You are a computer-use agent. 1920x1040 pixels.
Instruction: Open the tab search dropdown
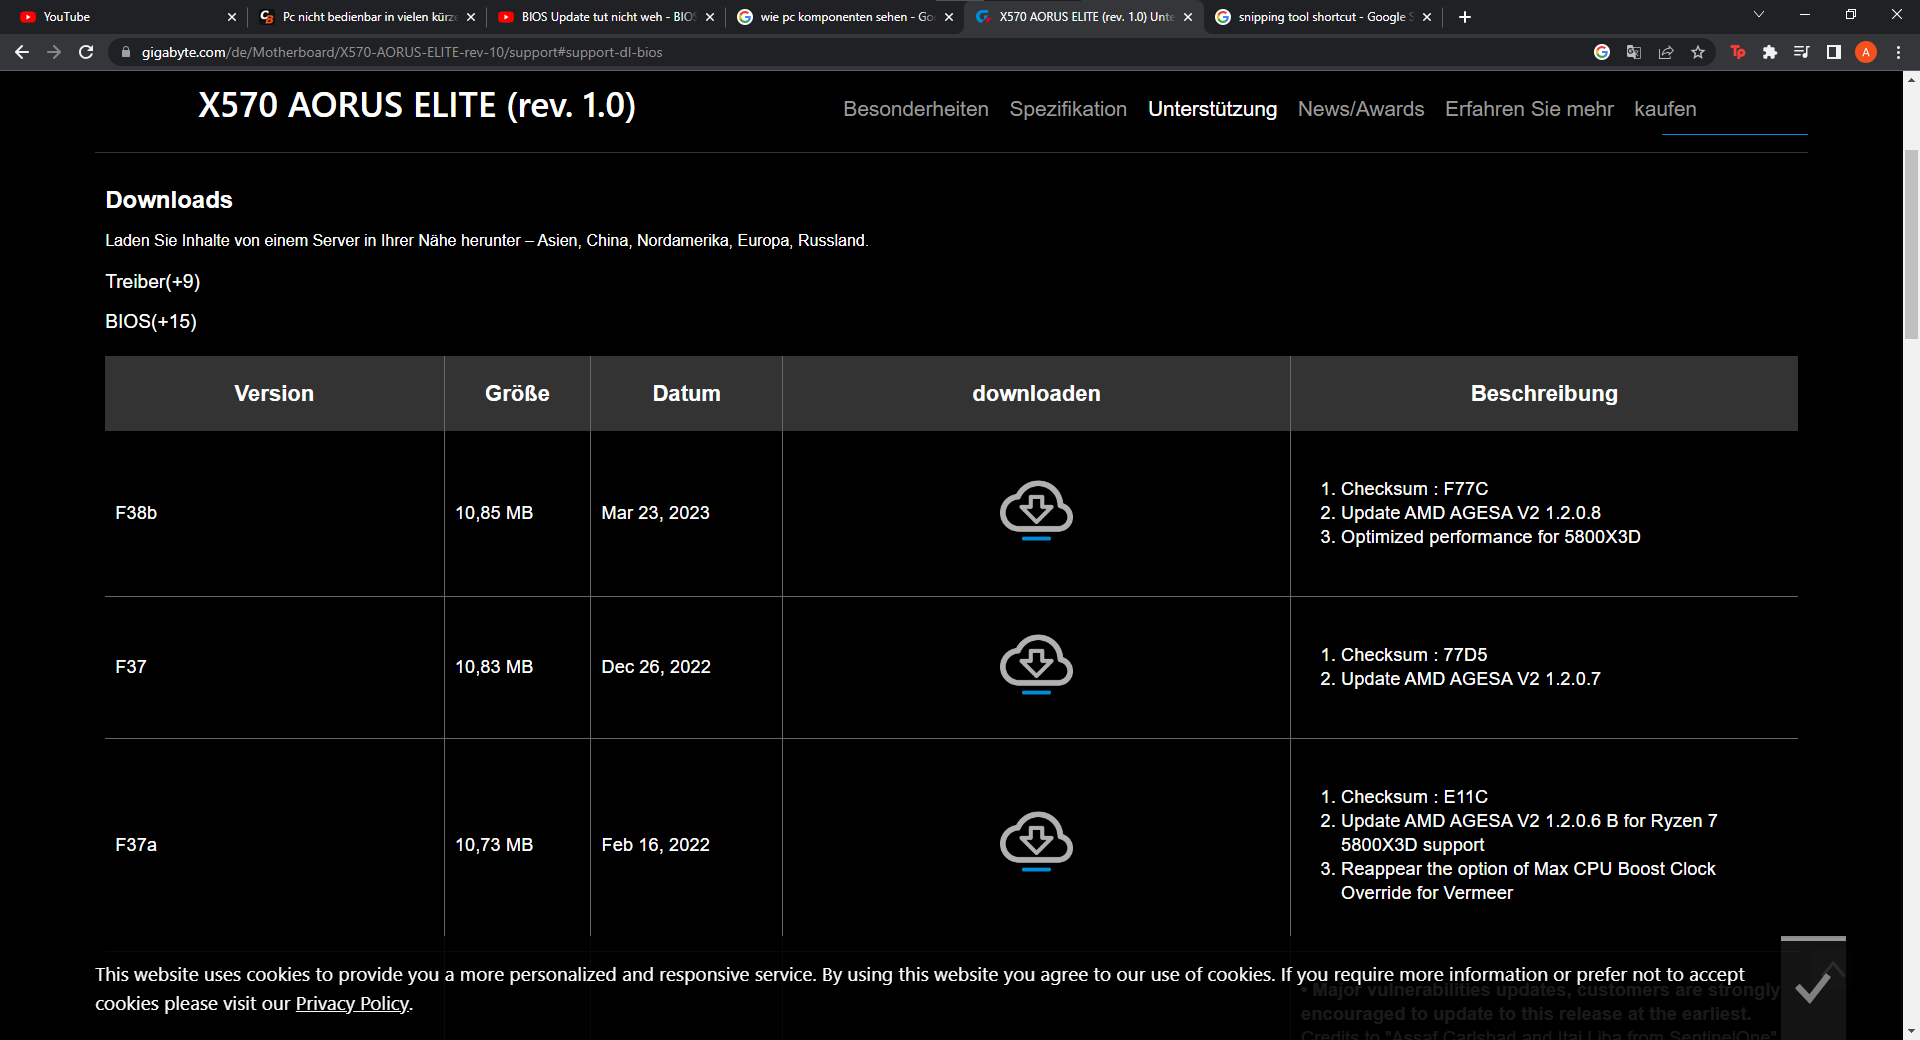[x=1759, y=15]
